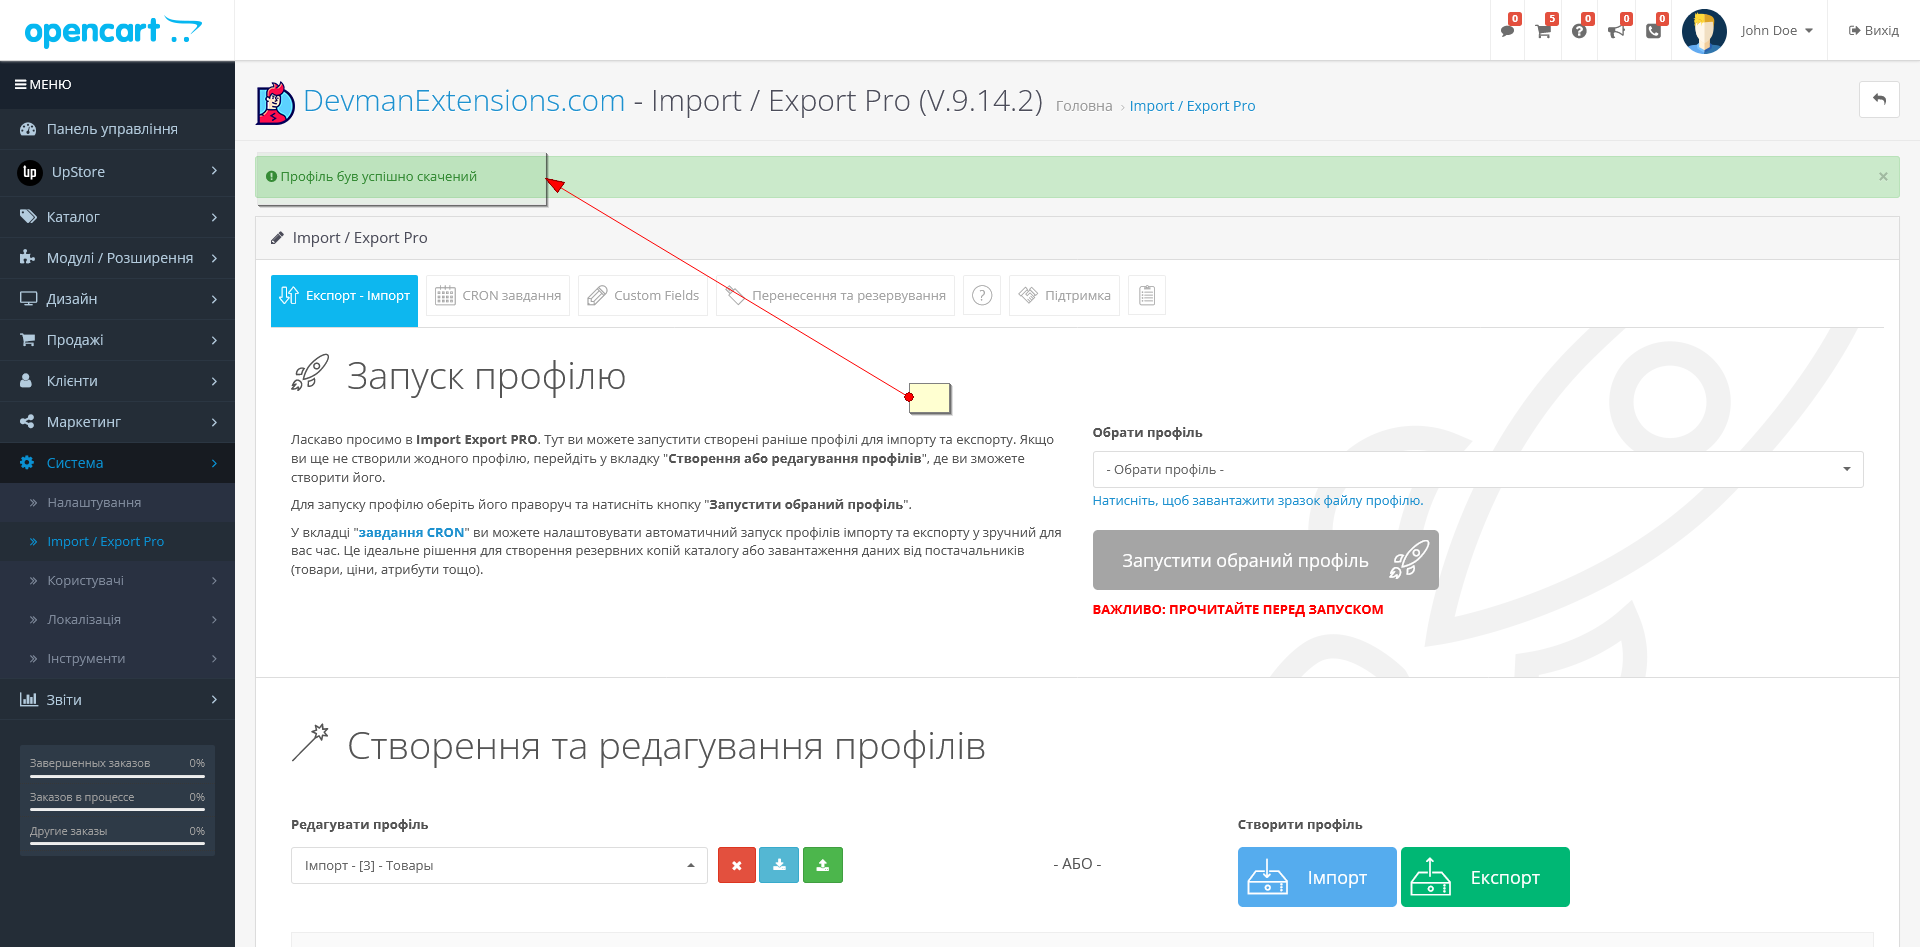Screen dimensions: 1920x947
Task: Expand the Користувачі submenu
Action: 117,581
